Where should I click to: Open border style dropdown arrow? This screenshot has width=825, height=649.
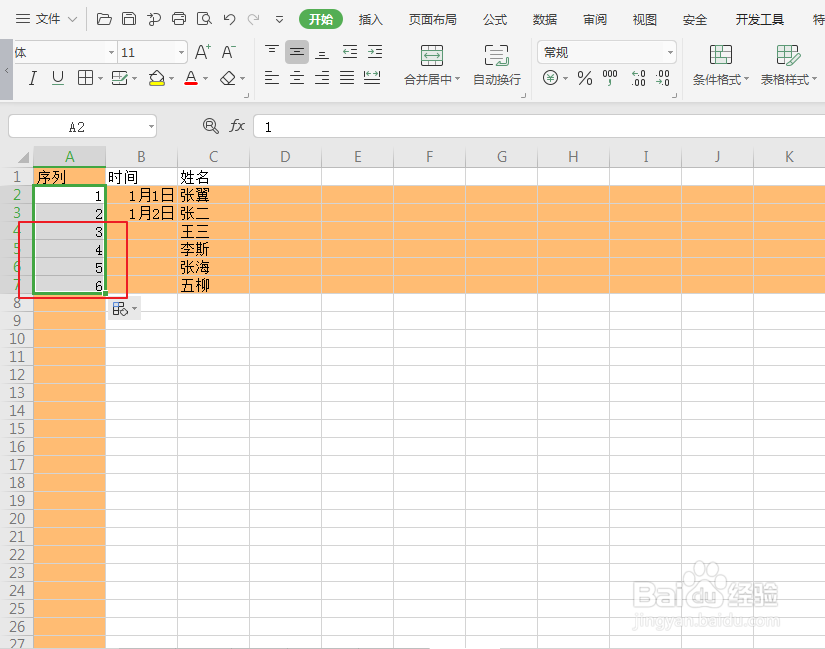click(100, 79)
